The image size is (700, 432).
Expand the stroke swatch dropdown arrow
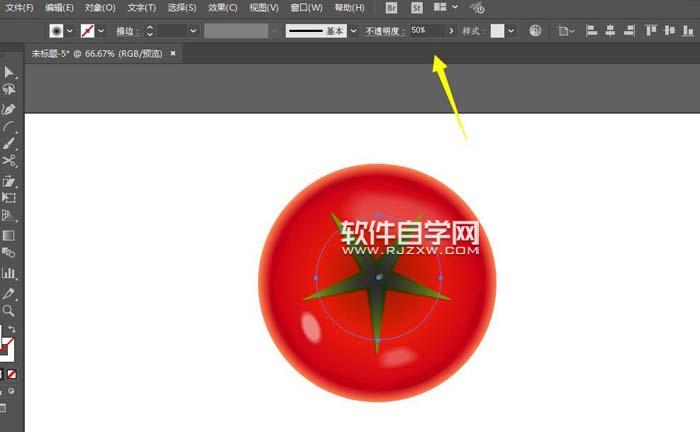tap(101, 31)
